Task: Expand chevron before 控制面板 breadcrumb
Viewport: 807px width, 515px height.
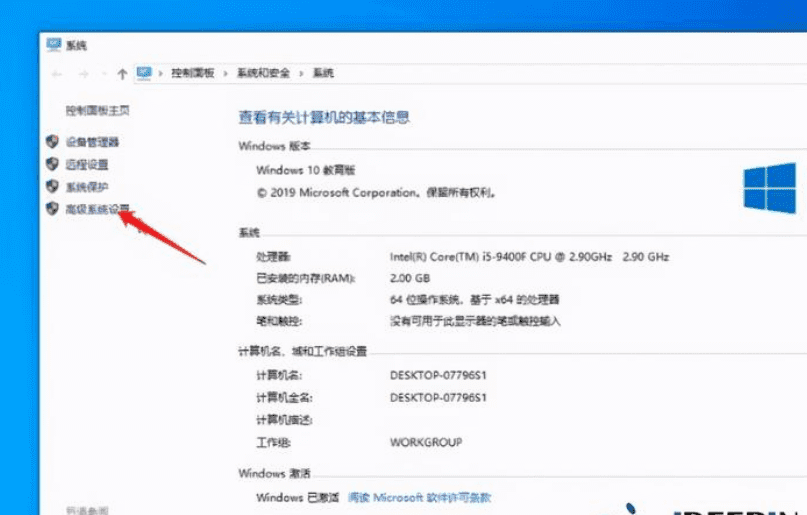Action: pyautogui.click(x=161, y=74)
